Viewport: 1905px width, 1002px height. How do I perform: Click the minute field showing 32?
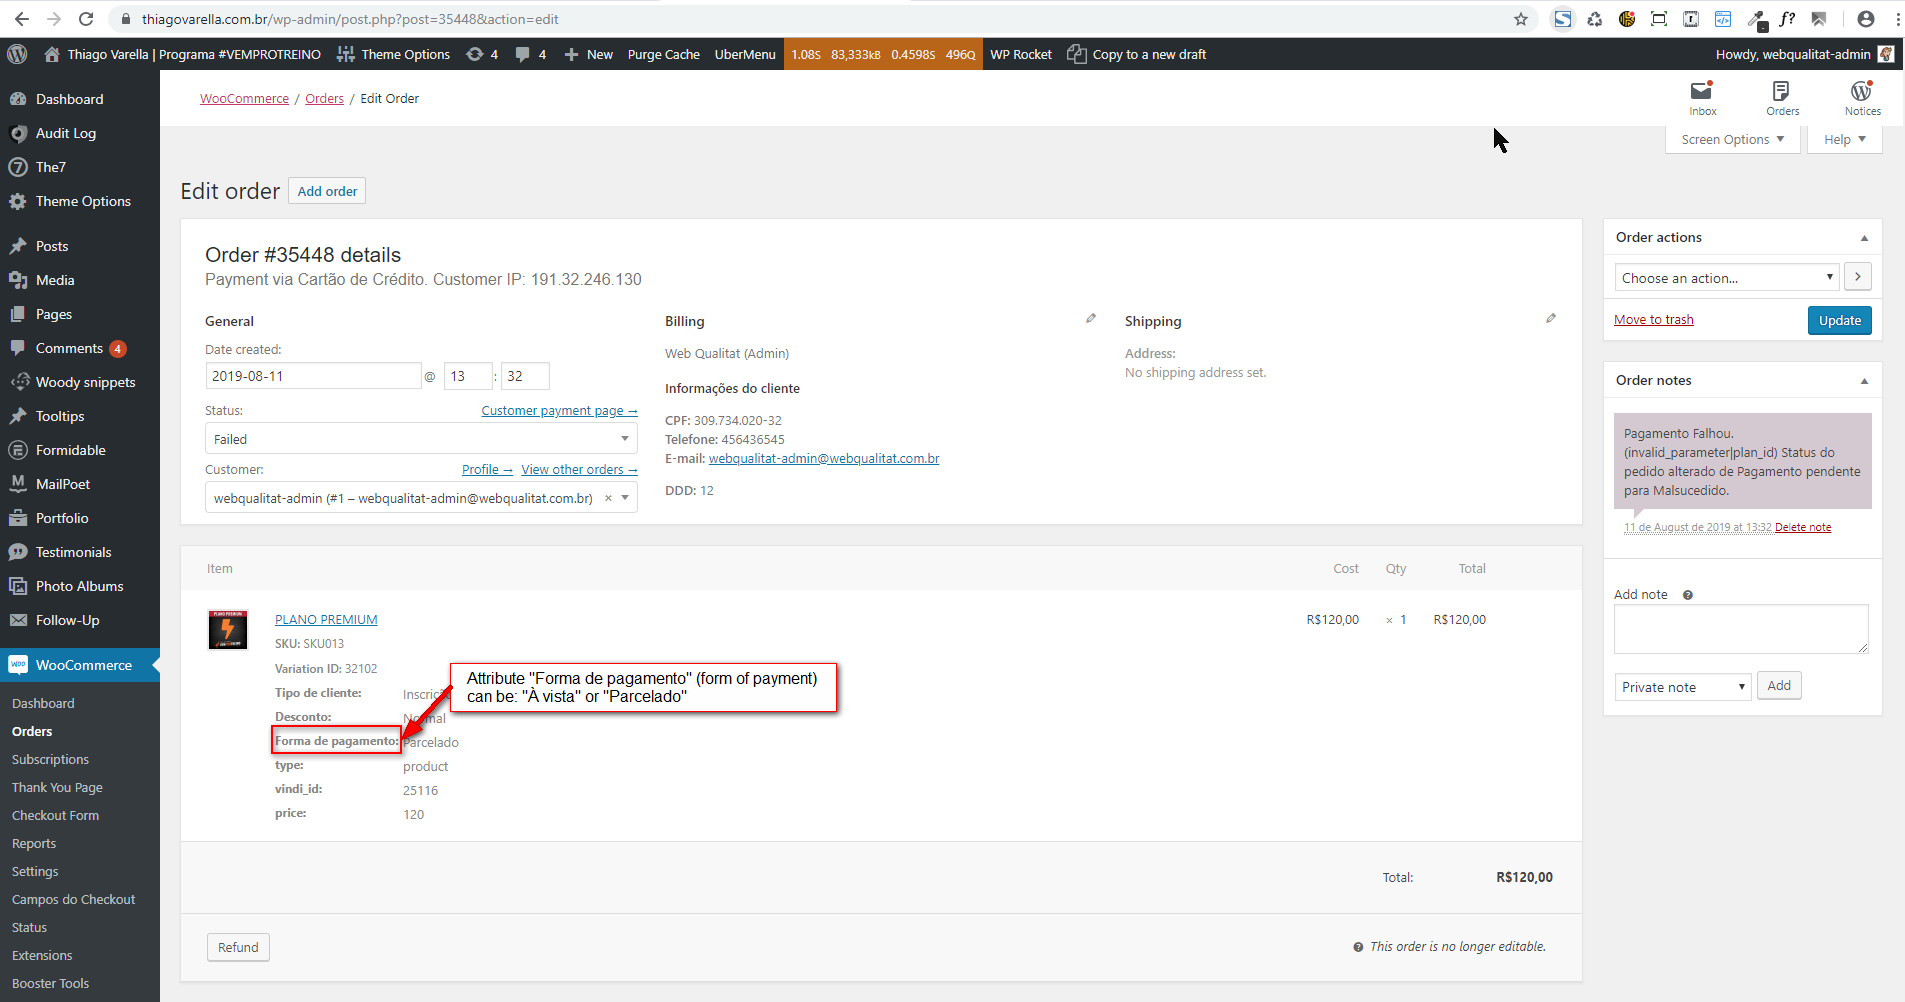tap(525, 376)
